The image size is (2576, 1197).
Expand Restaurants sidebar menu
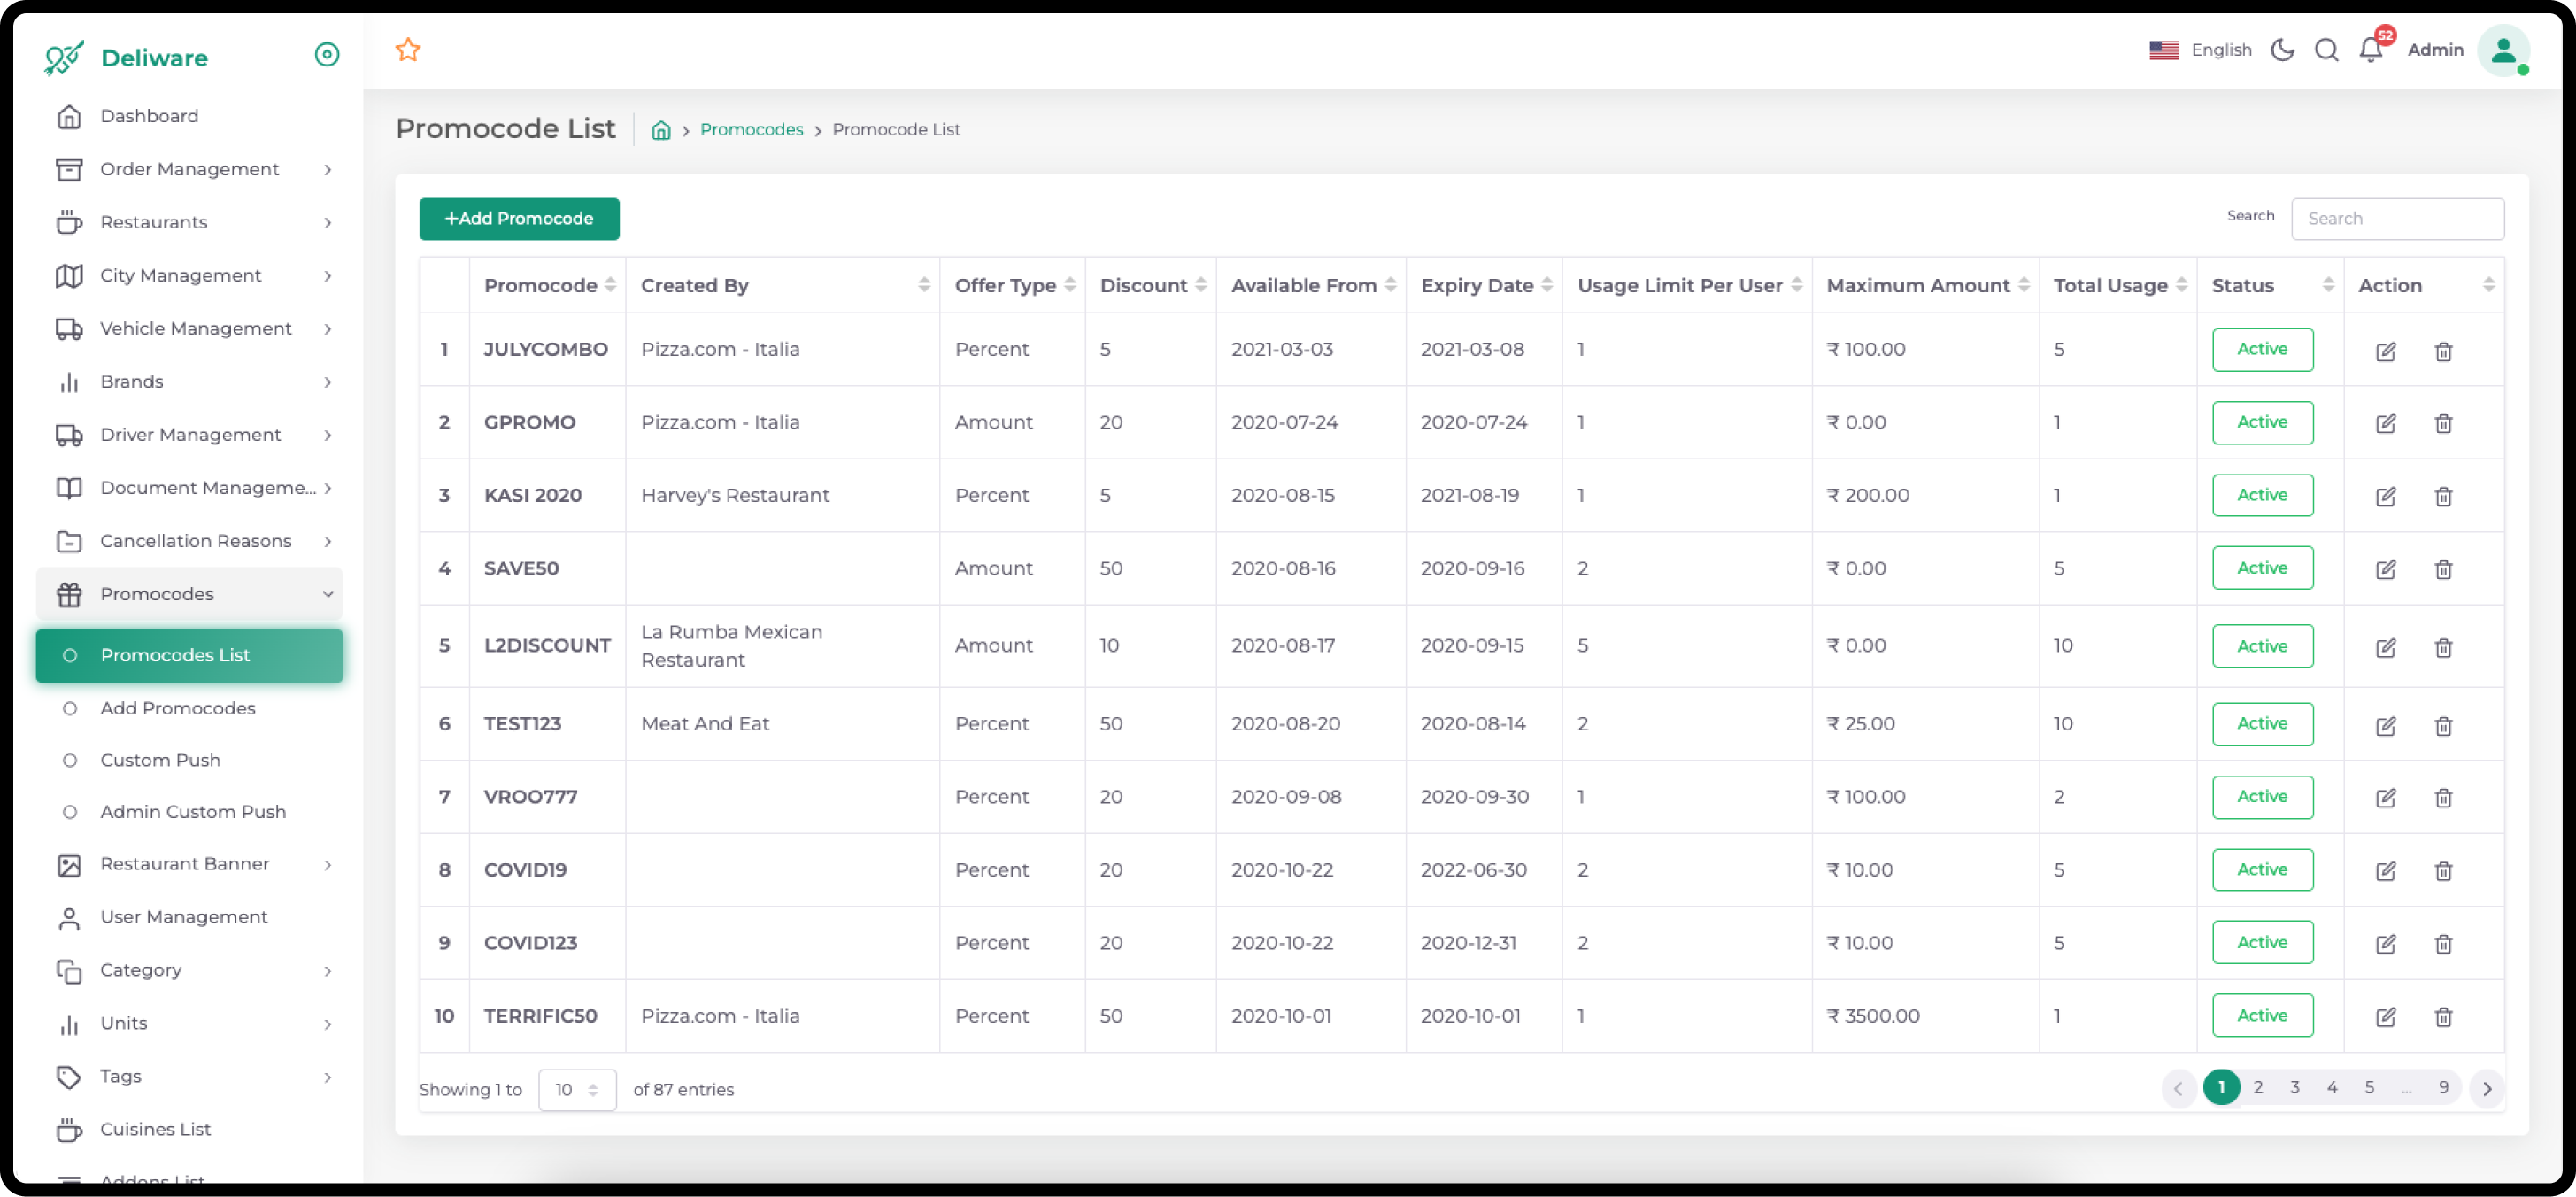pos(190,222)
